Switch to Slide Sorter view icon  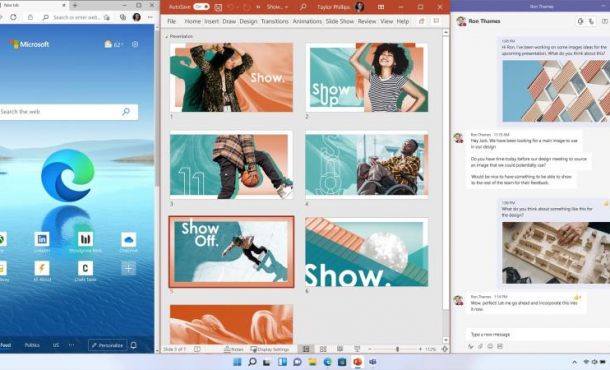tap(323, 349)
